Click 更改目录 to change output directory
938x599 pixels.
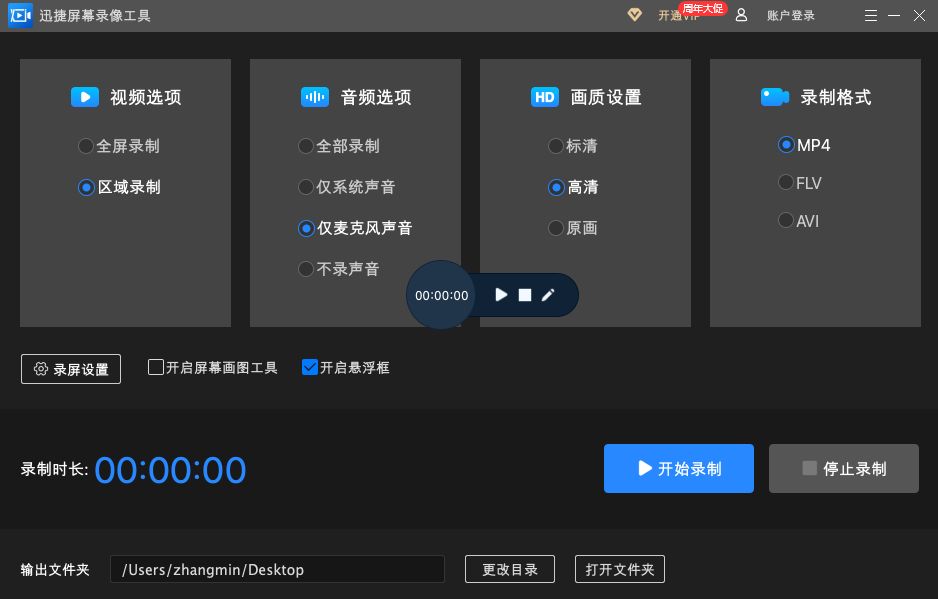[510, 569]
